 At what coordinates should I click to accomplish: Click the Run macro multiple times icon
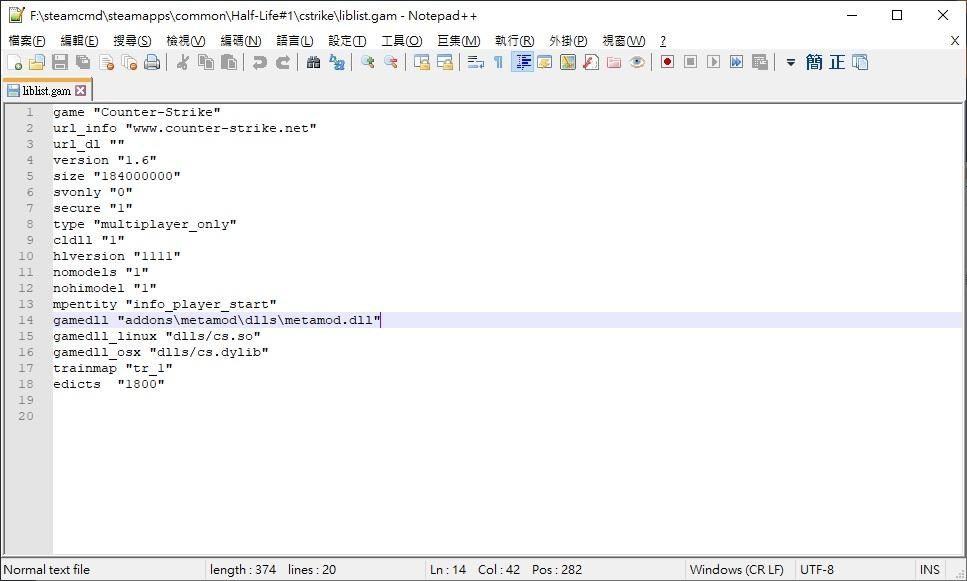click(x=736, y=62)
